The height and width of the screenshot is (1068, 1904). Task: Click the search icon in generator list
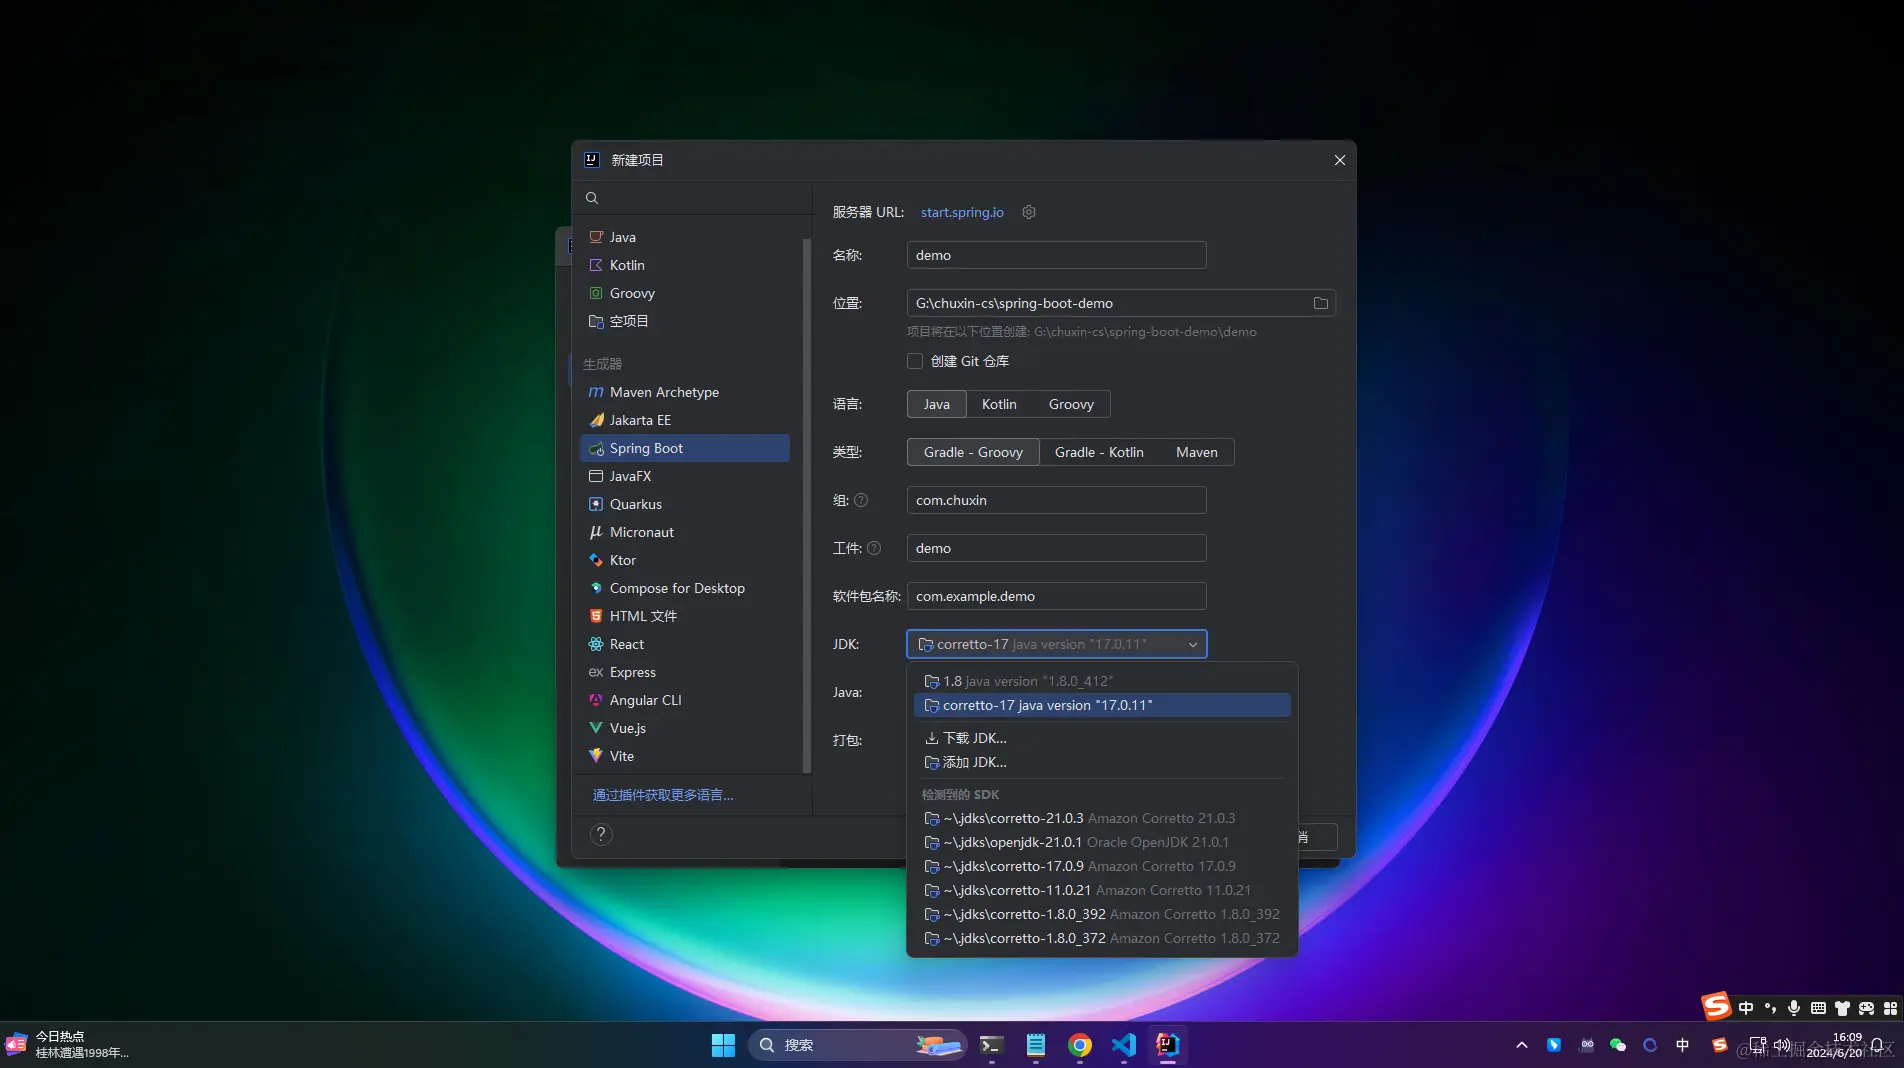[x=592, y=198]
